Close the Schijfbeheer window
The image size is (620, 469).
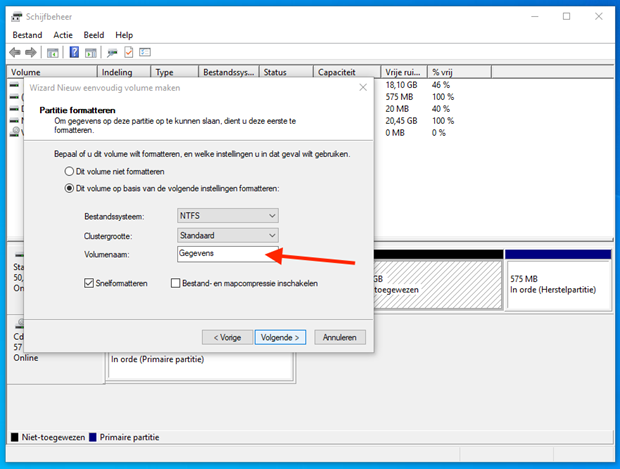click(599, 16)
